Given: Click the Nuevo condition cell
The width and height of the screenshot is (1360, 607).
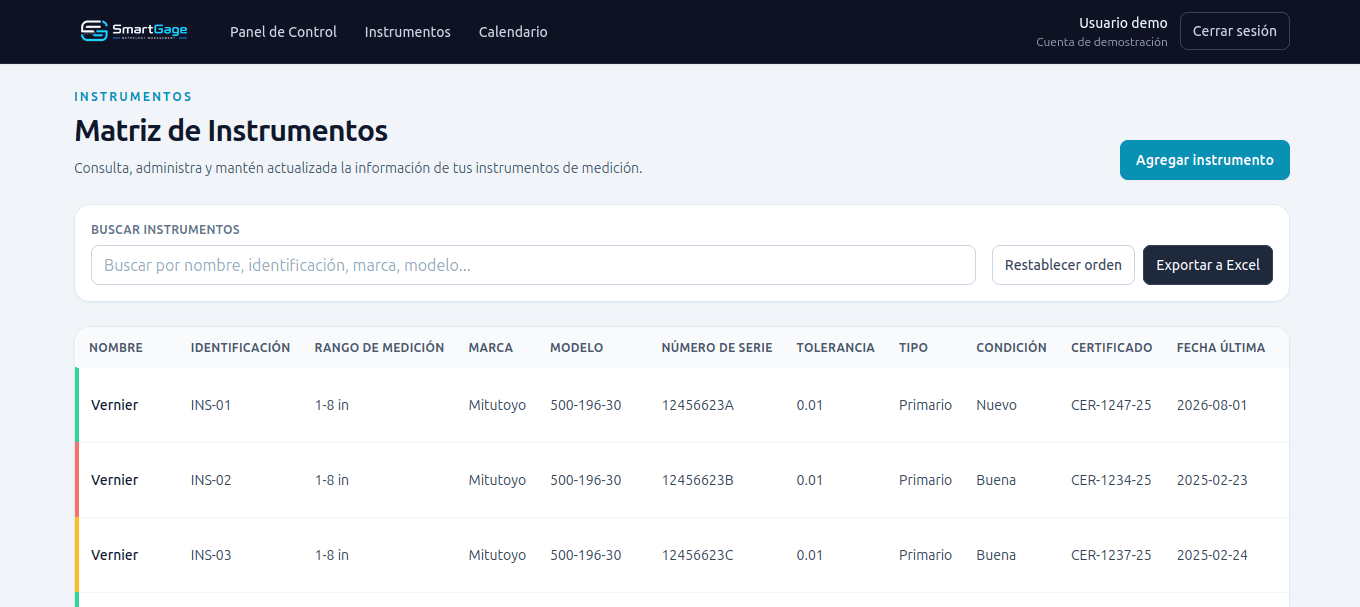Looking at the screenshot, I should click(996, 405).
